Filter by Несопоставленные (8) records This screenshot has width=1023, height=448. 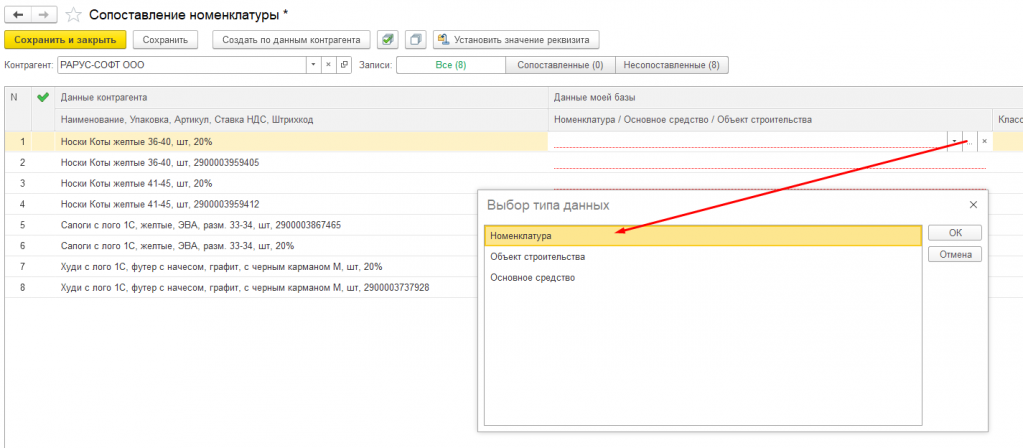pyautogui.click(x=671, y=65)
